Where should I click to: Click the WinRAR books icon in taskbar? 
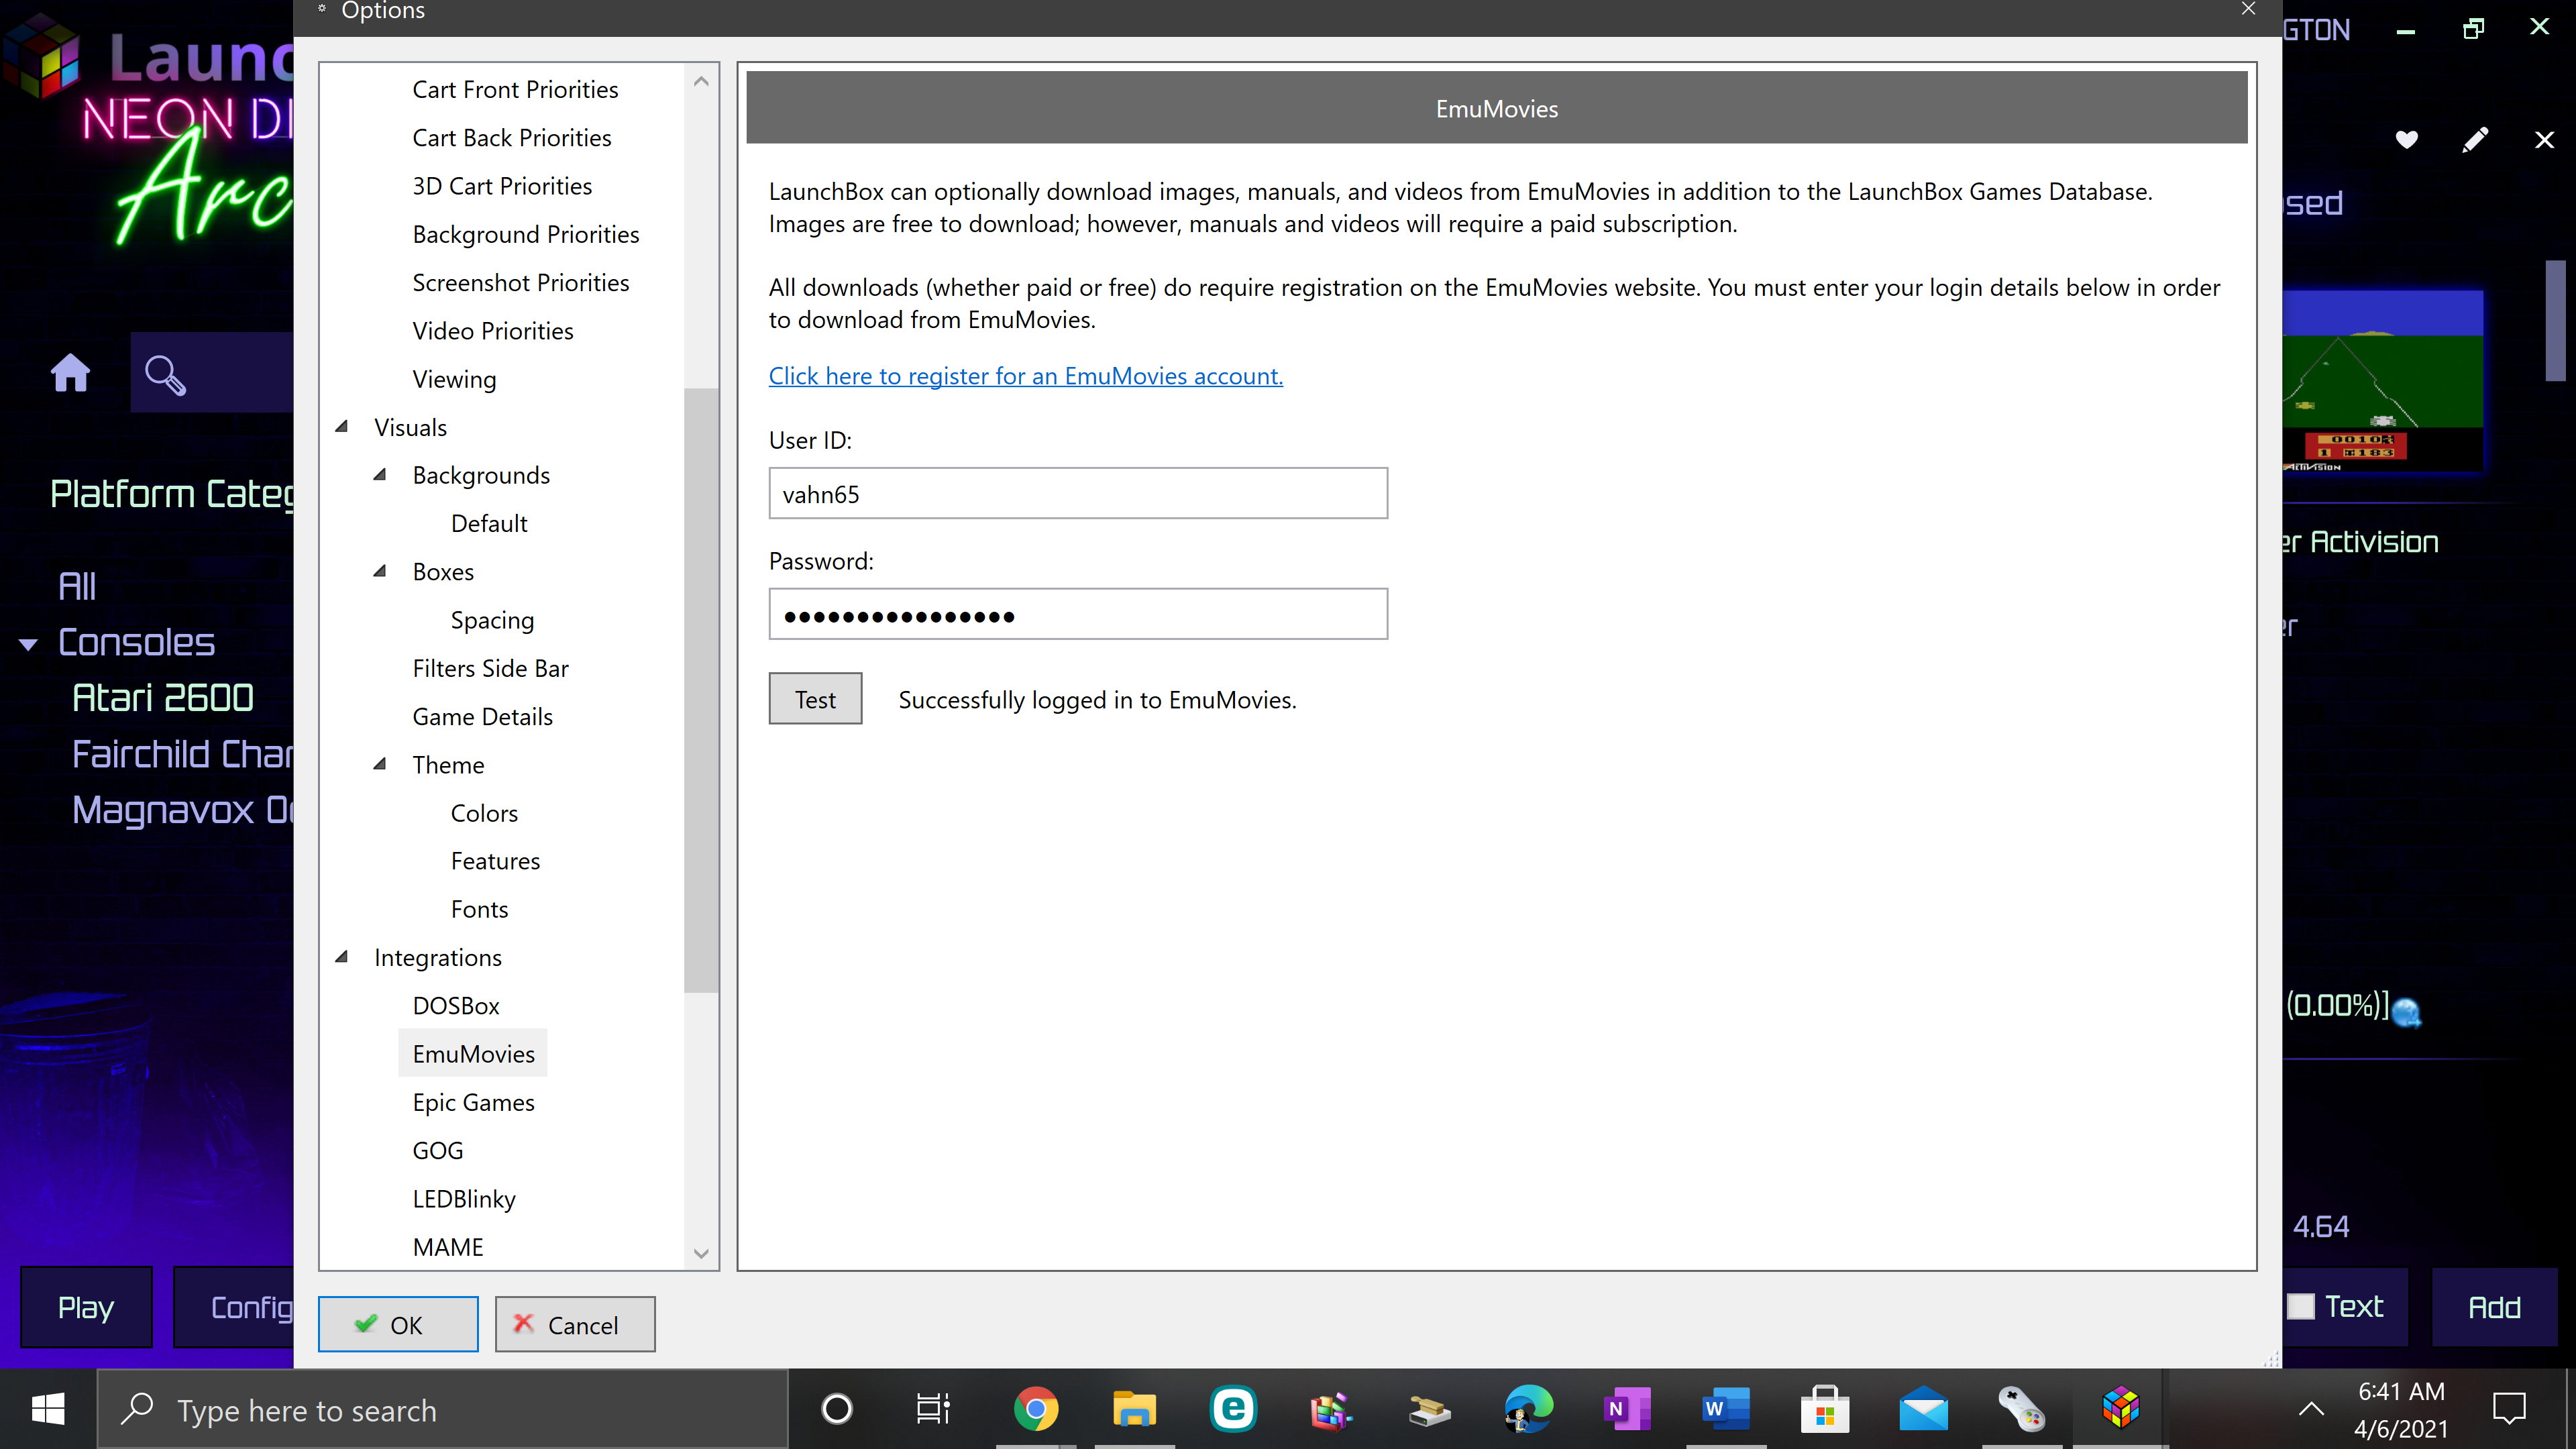[x=1331, y=1410]
